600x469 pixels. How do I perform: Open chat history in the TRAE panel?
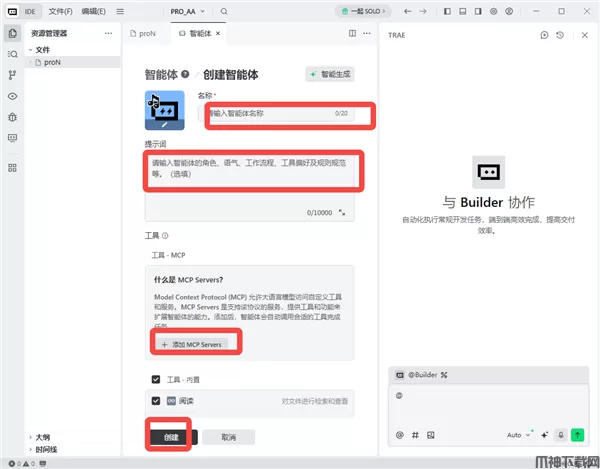click(560, 35)
